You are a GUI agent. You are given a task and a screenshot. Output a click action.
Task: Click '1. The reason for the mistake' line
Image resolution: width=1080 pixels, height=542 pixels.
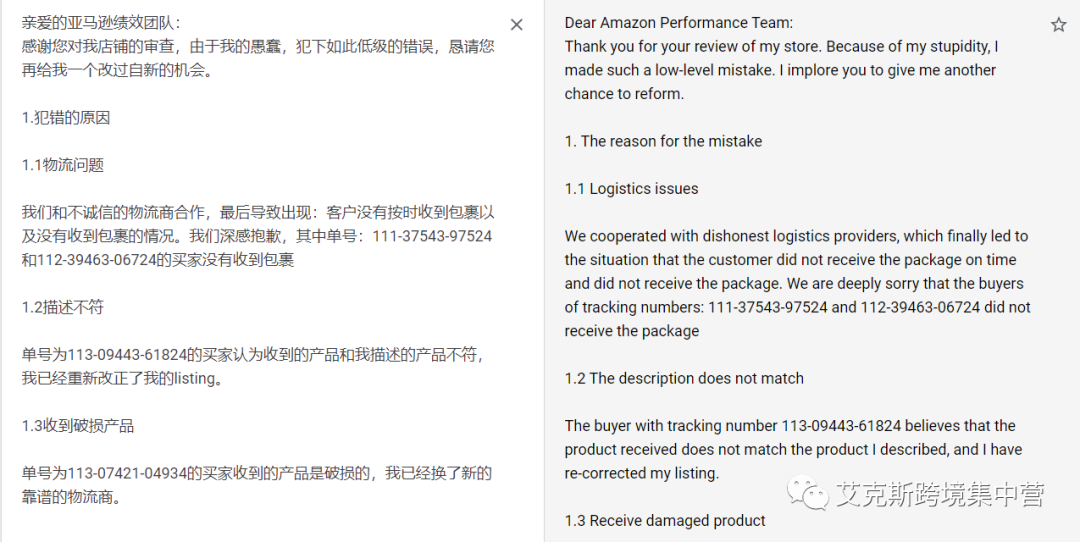point(663,141)
